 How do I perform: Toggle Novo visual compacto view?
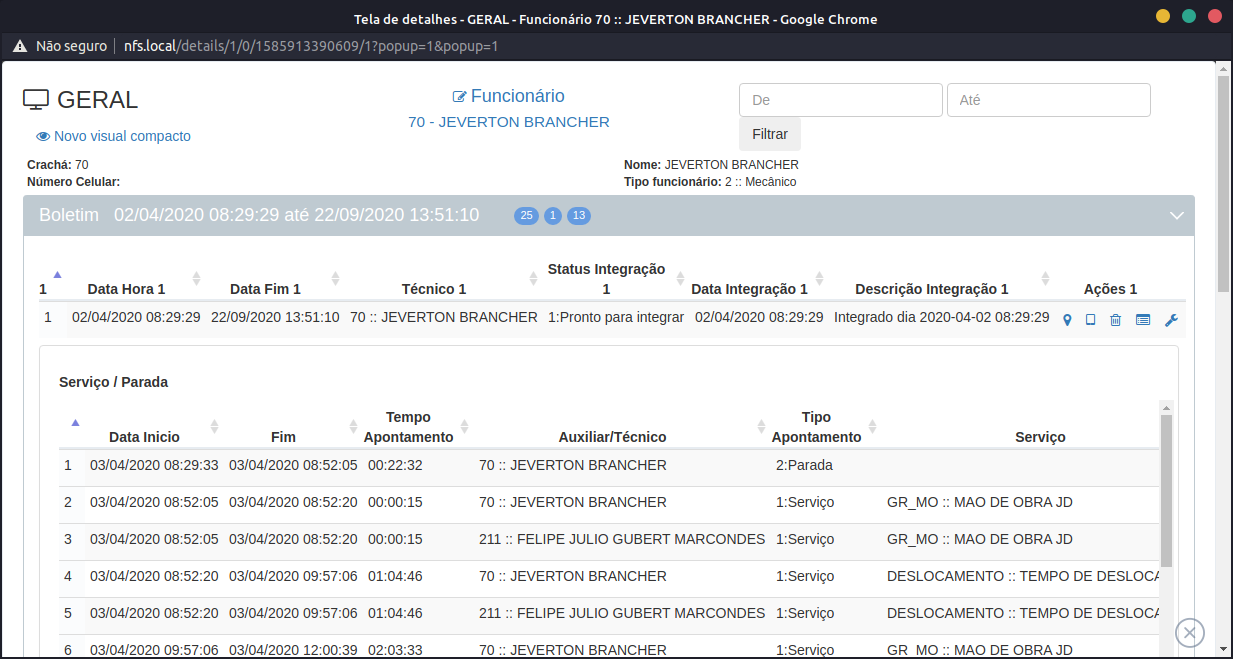click(x=113, y=136)
